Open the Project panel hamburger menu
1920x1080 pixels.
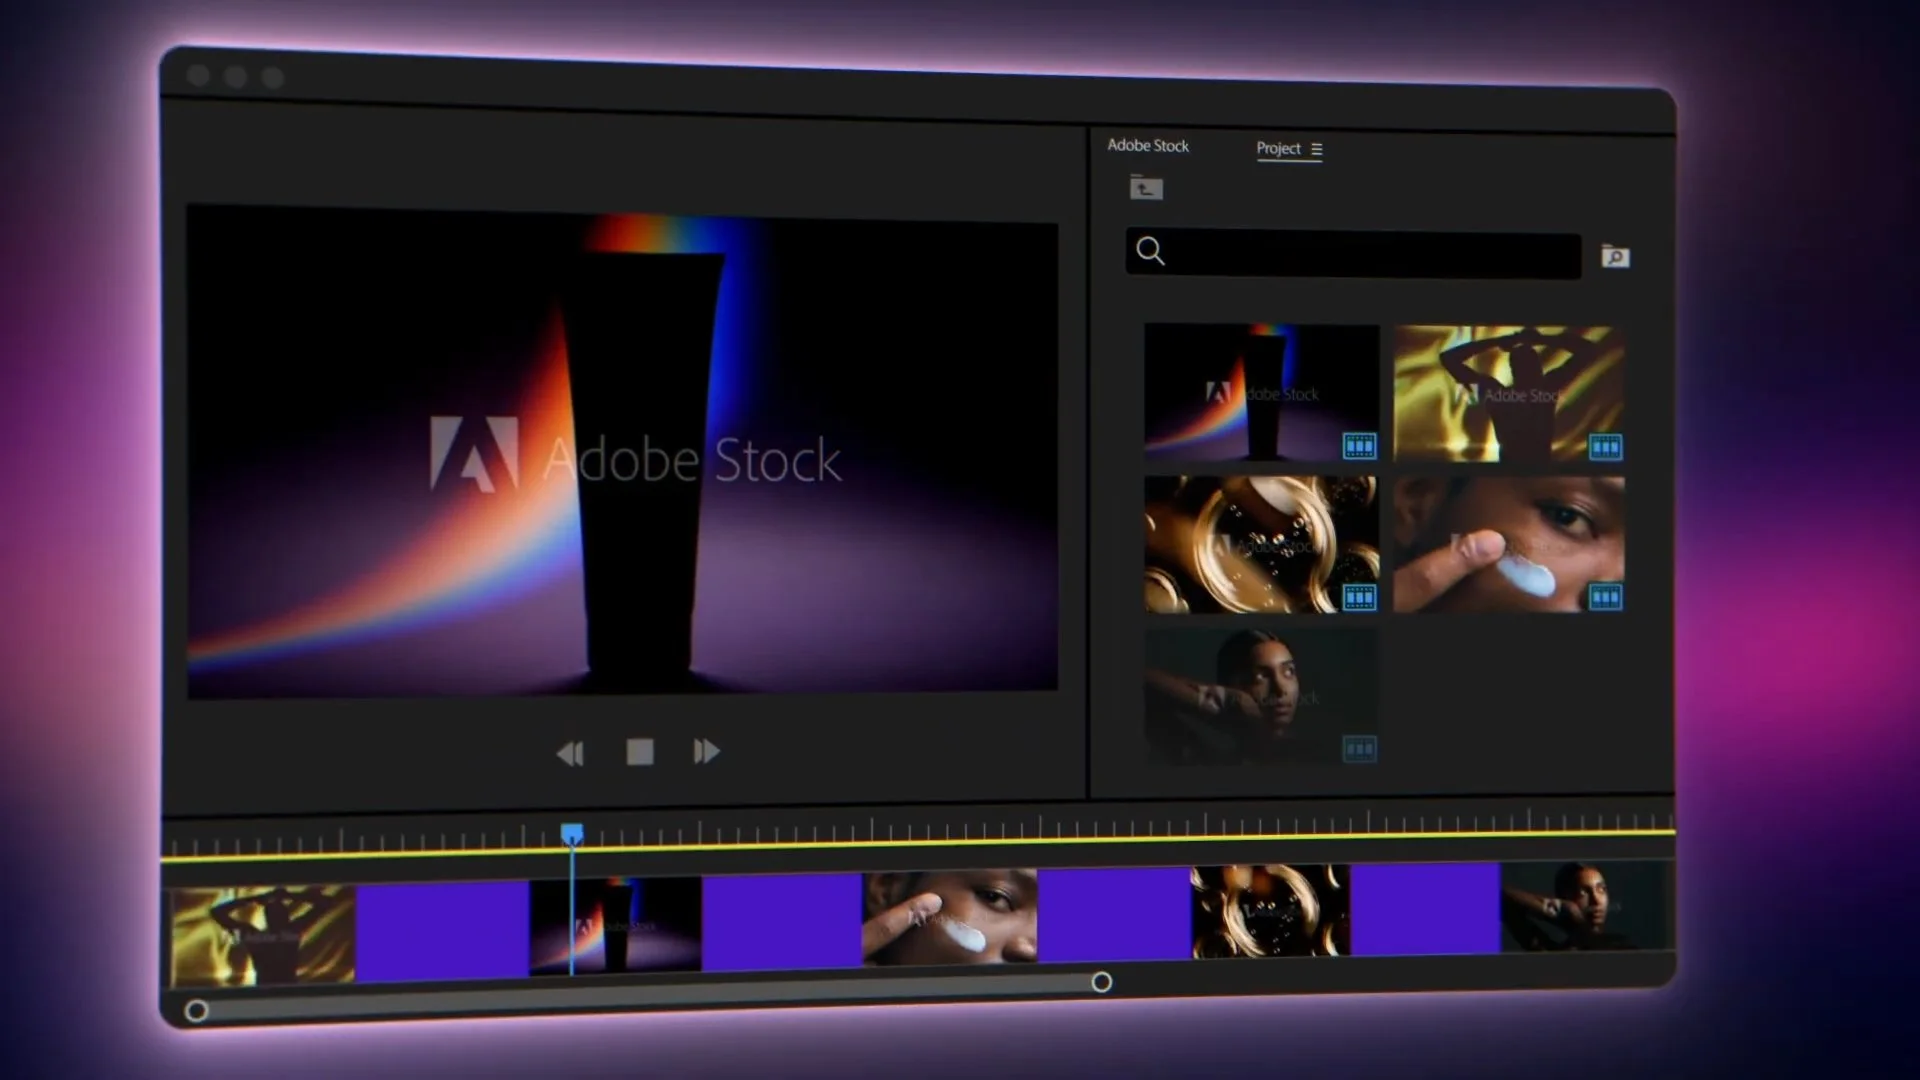click(1317, 149)
